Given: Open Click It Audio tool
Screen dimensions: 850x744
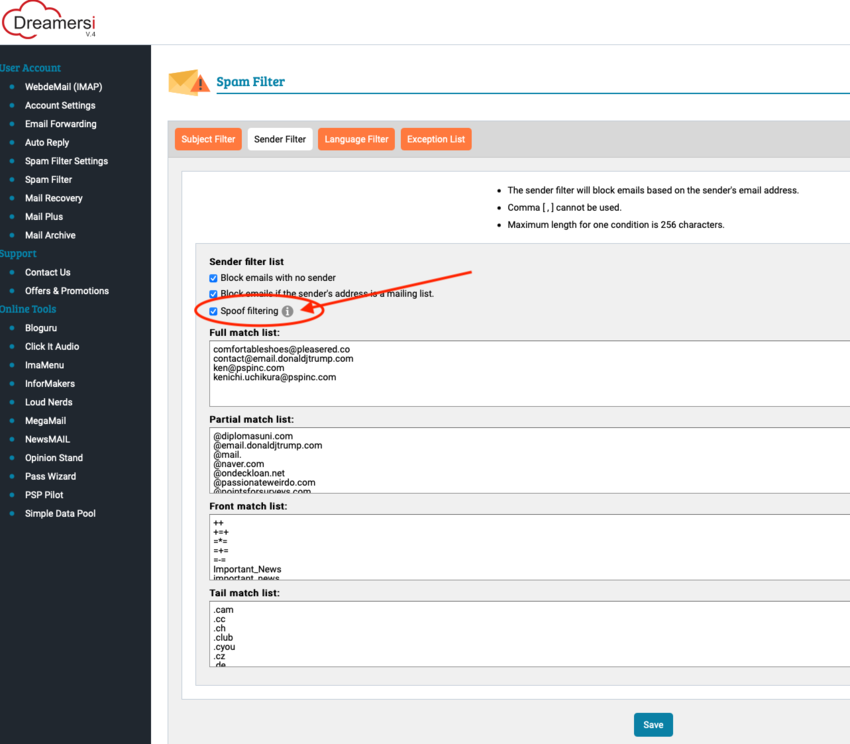Looking at the screenshot, I should pyautogui.click(x=52, y=347).
